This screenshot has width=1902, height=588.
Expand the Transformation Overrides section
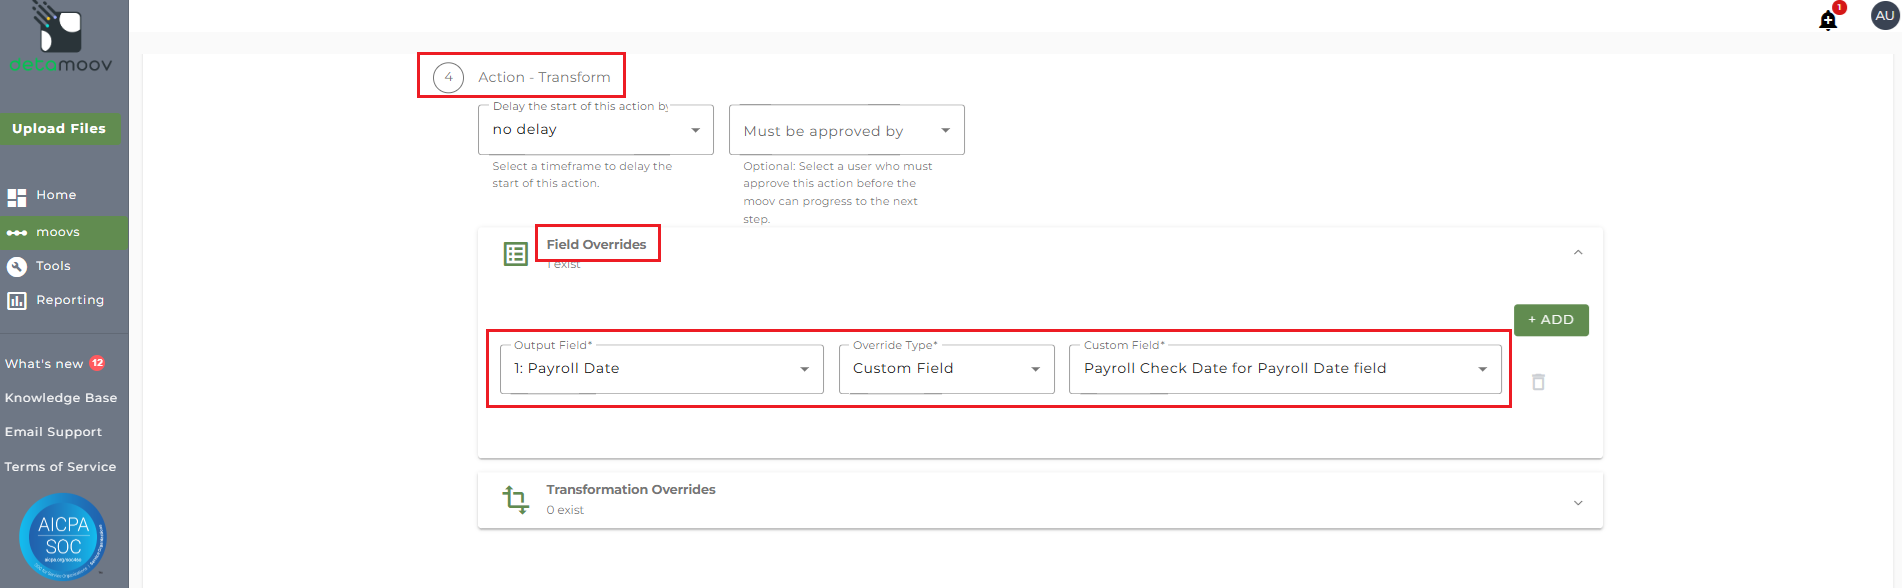point(1578,503)
